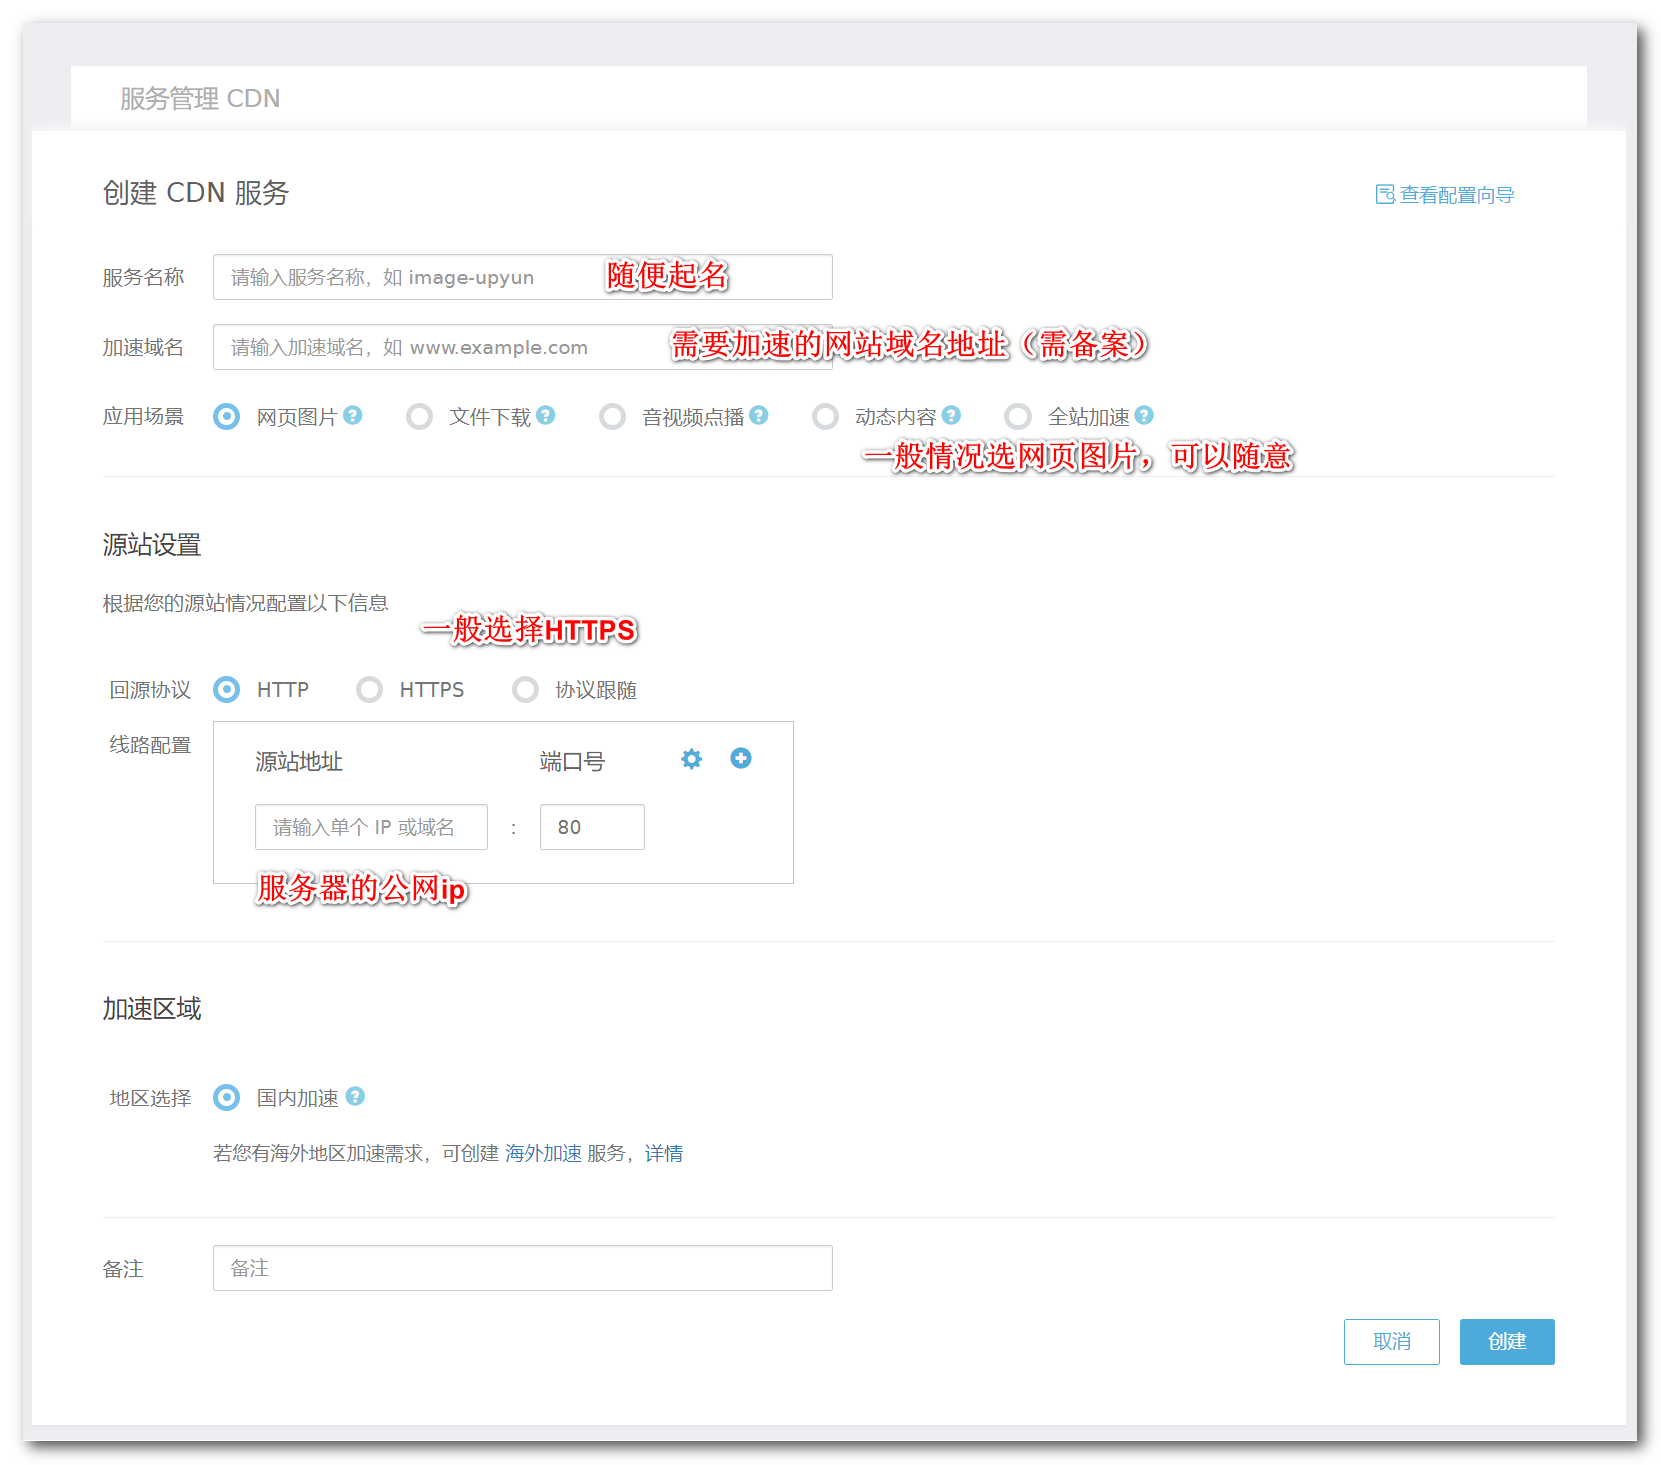Image resolution: width=1661 pixels, height=1465 pixels.
Task: Click help icon next to 网页图片
Action: (x=353, y=415)
